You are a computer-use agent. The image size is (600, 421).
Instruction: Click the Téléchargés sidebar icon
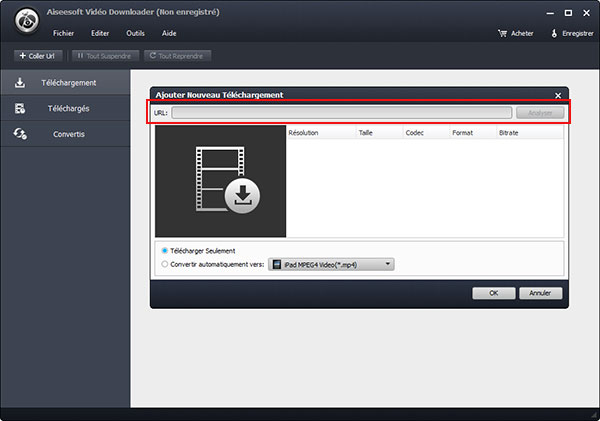coord(19,107)
